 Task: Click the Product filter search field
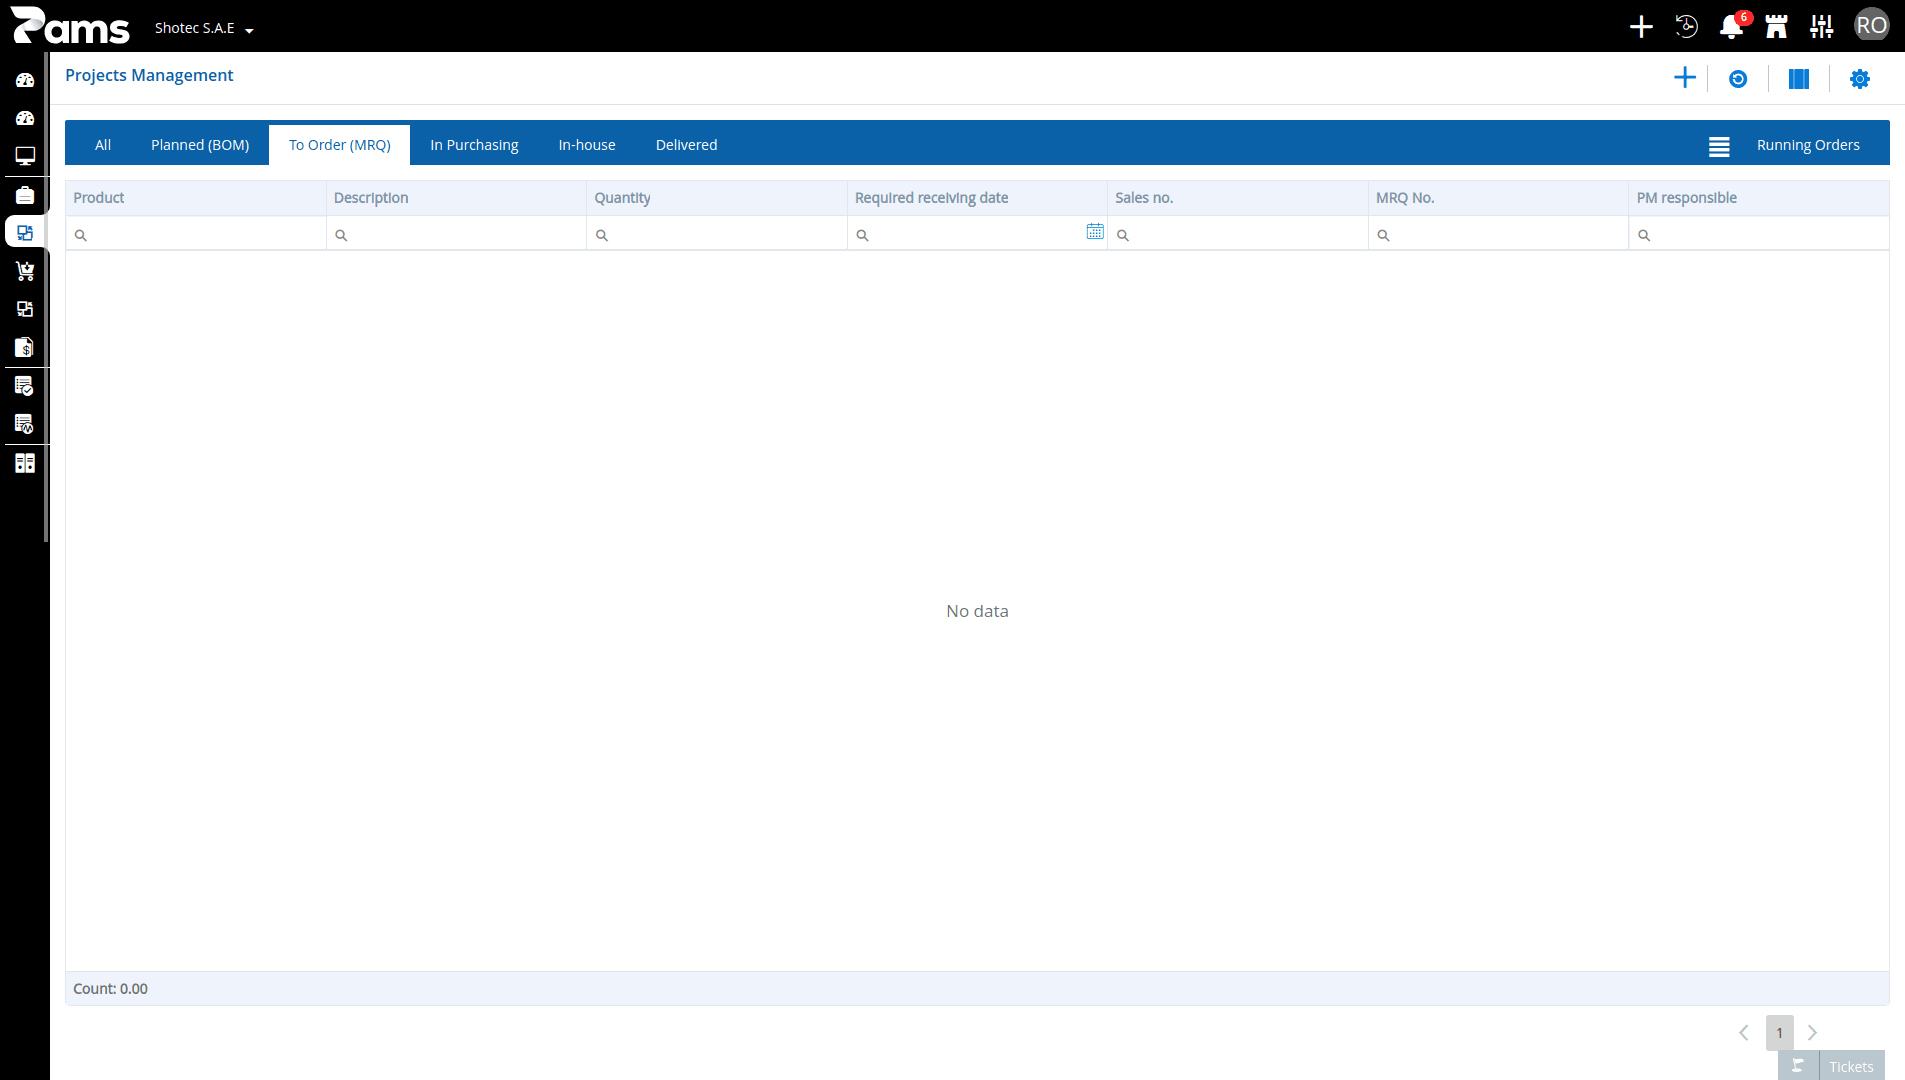196,234
